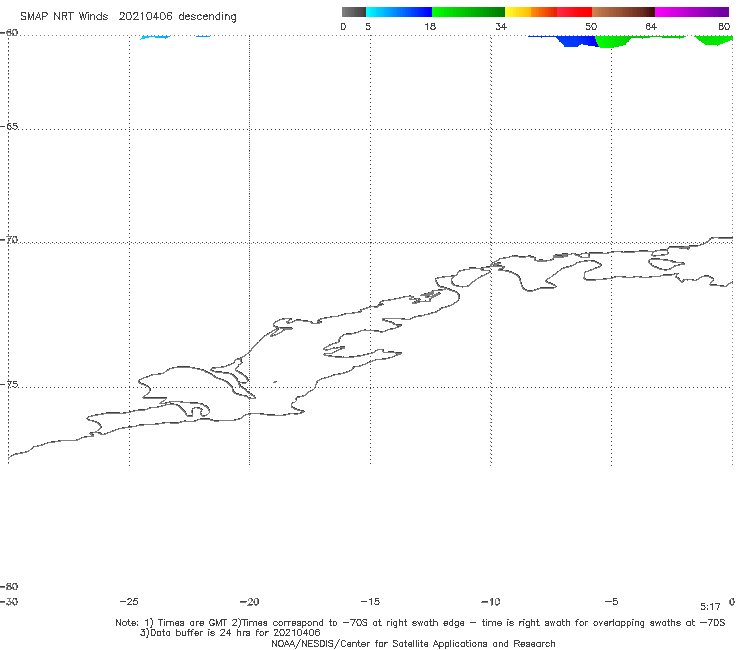This screenshot has width=740, height=650.
Task: Click the longitude label '-25'
Action: (129, 601)
